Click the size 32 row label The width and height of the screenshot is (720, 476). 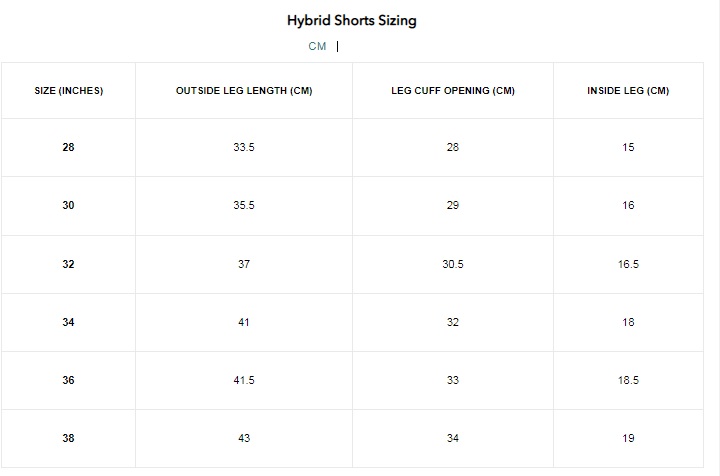click(68, 264)
